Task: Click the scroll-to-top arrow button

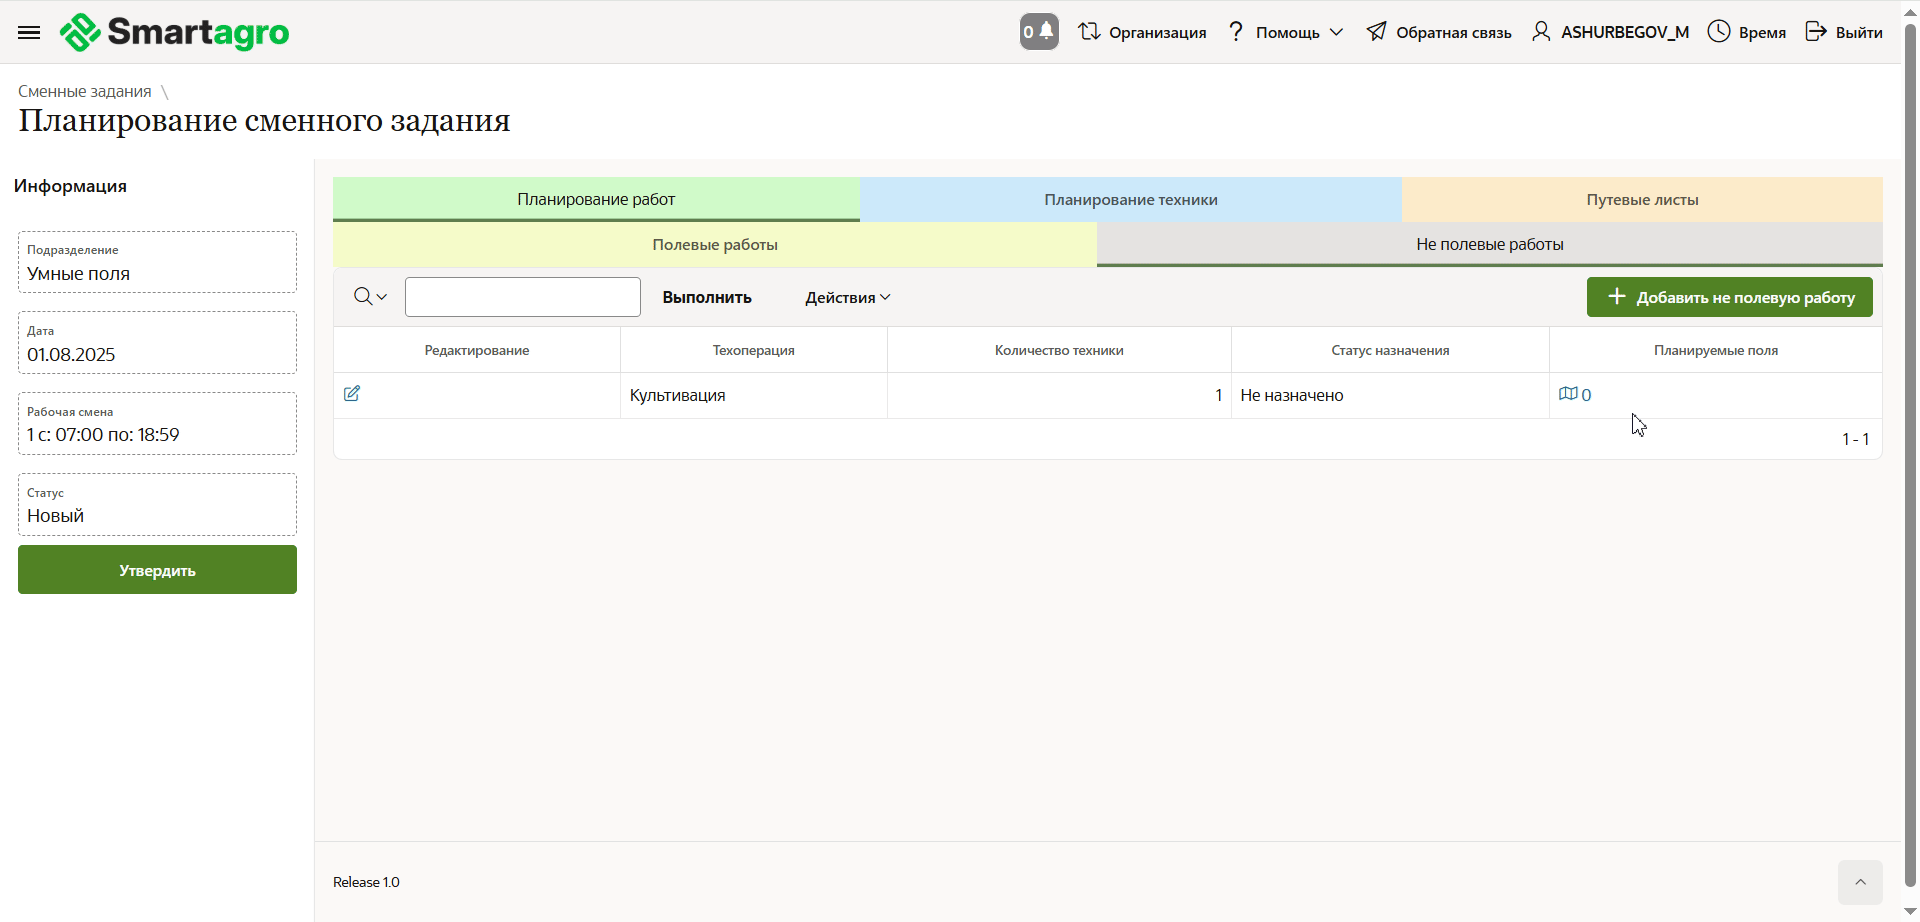Action: [1859, 882]
